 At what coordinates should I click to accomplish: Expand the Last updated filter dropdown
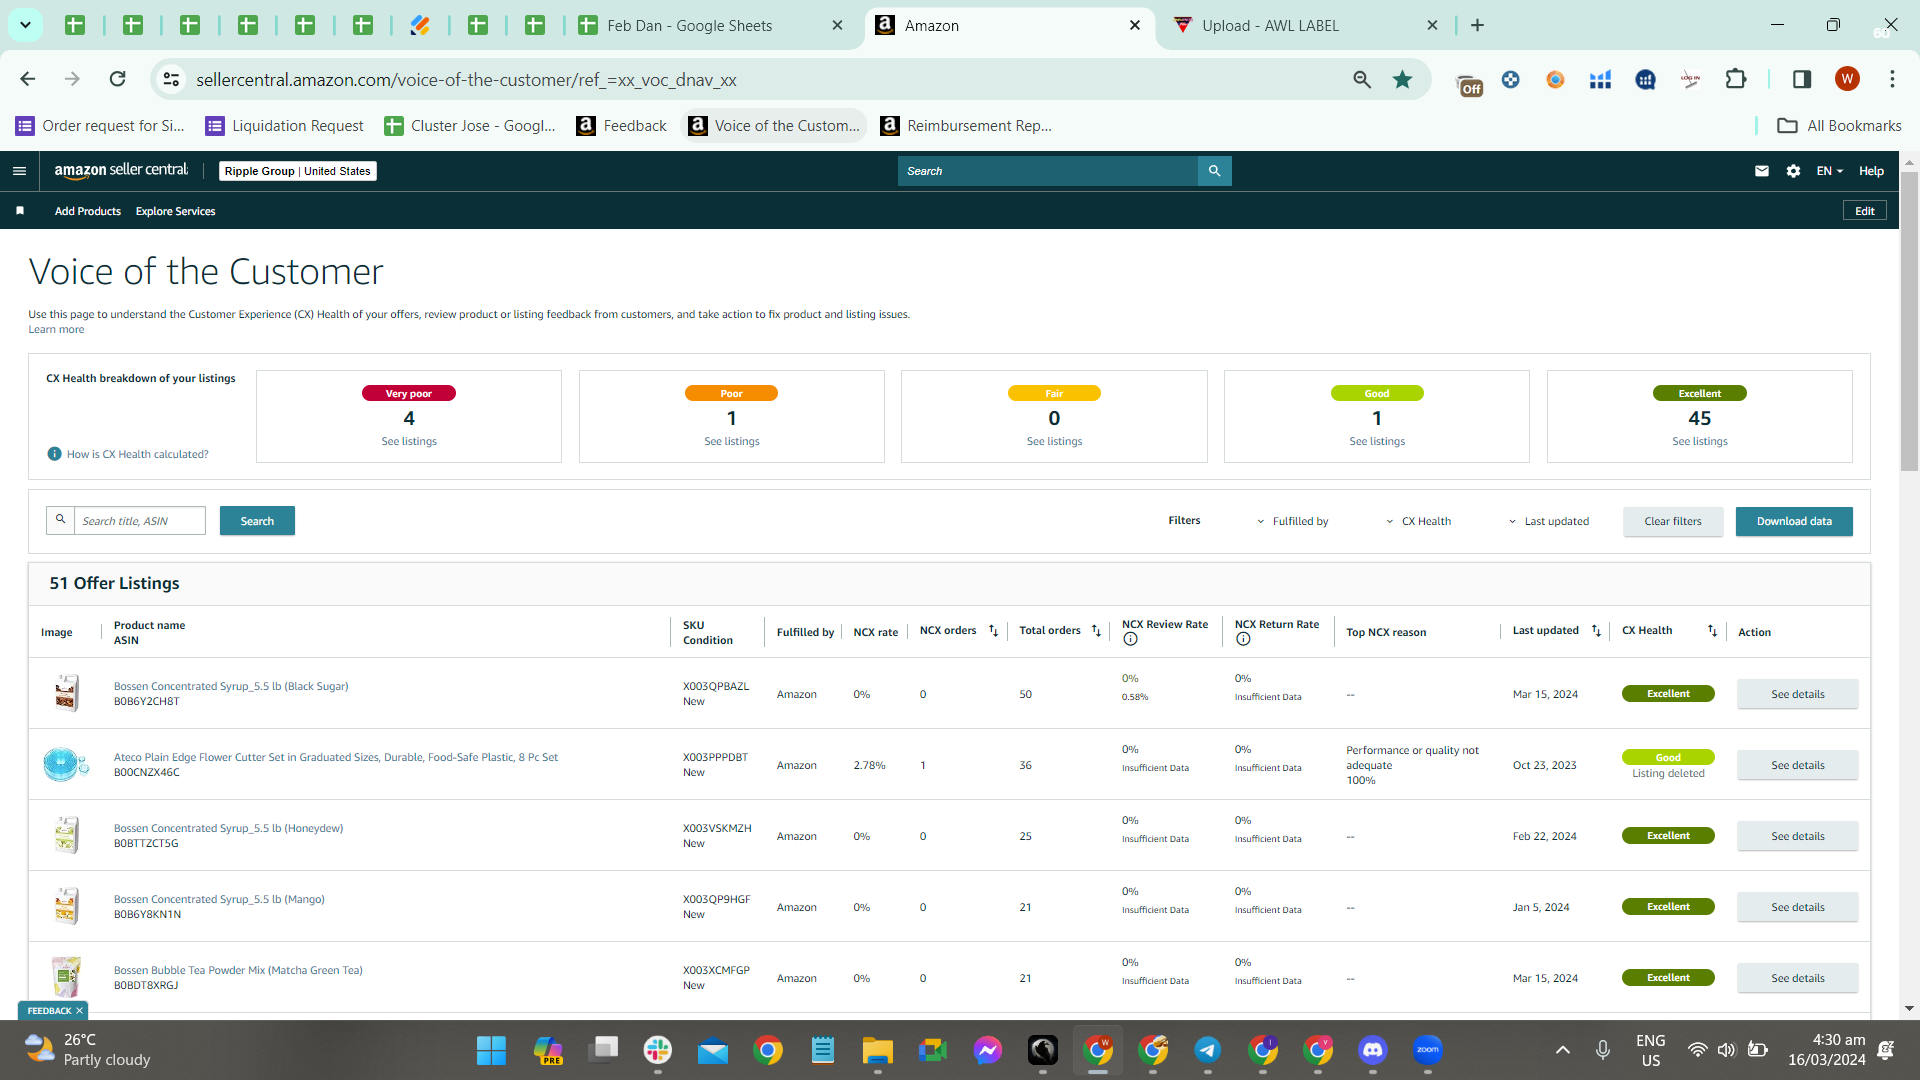[1549, 521]
